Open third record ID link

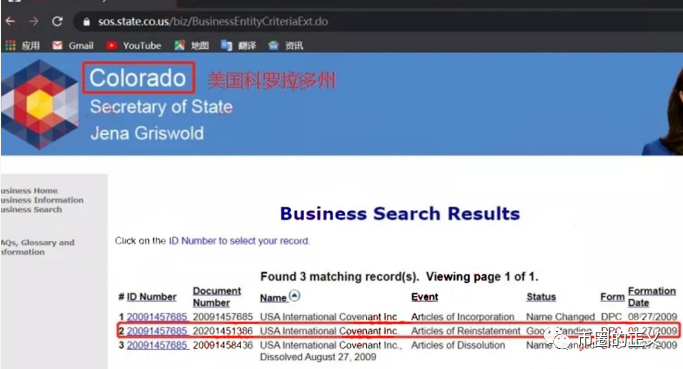coord(157,345)
